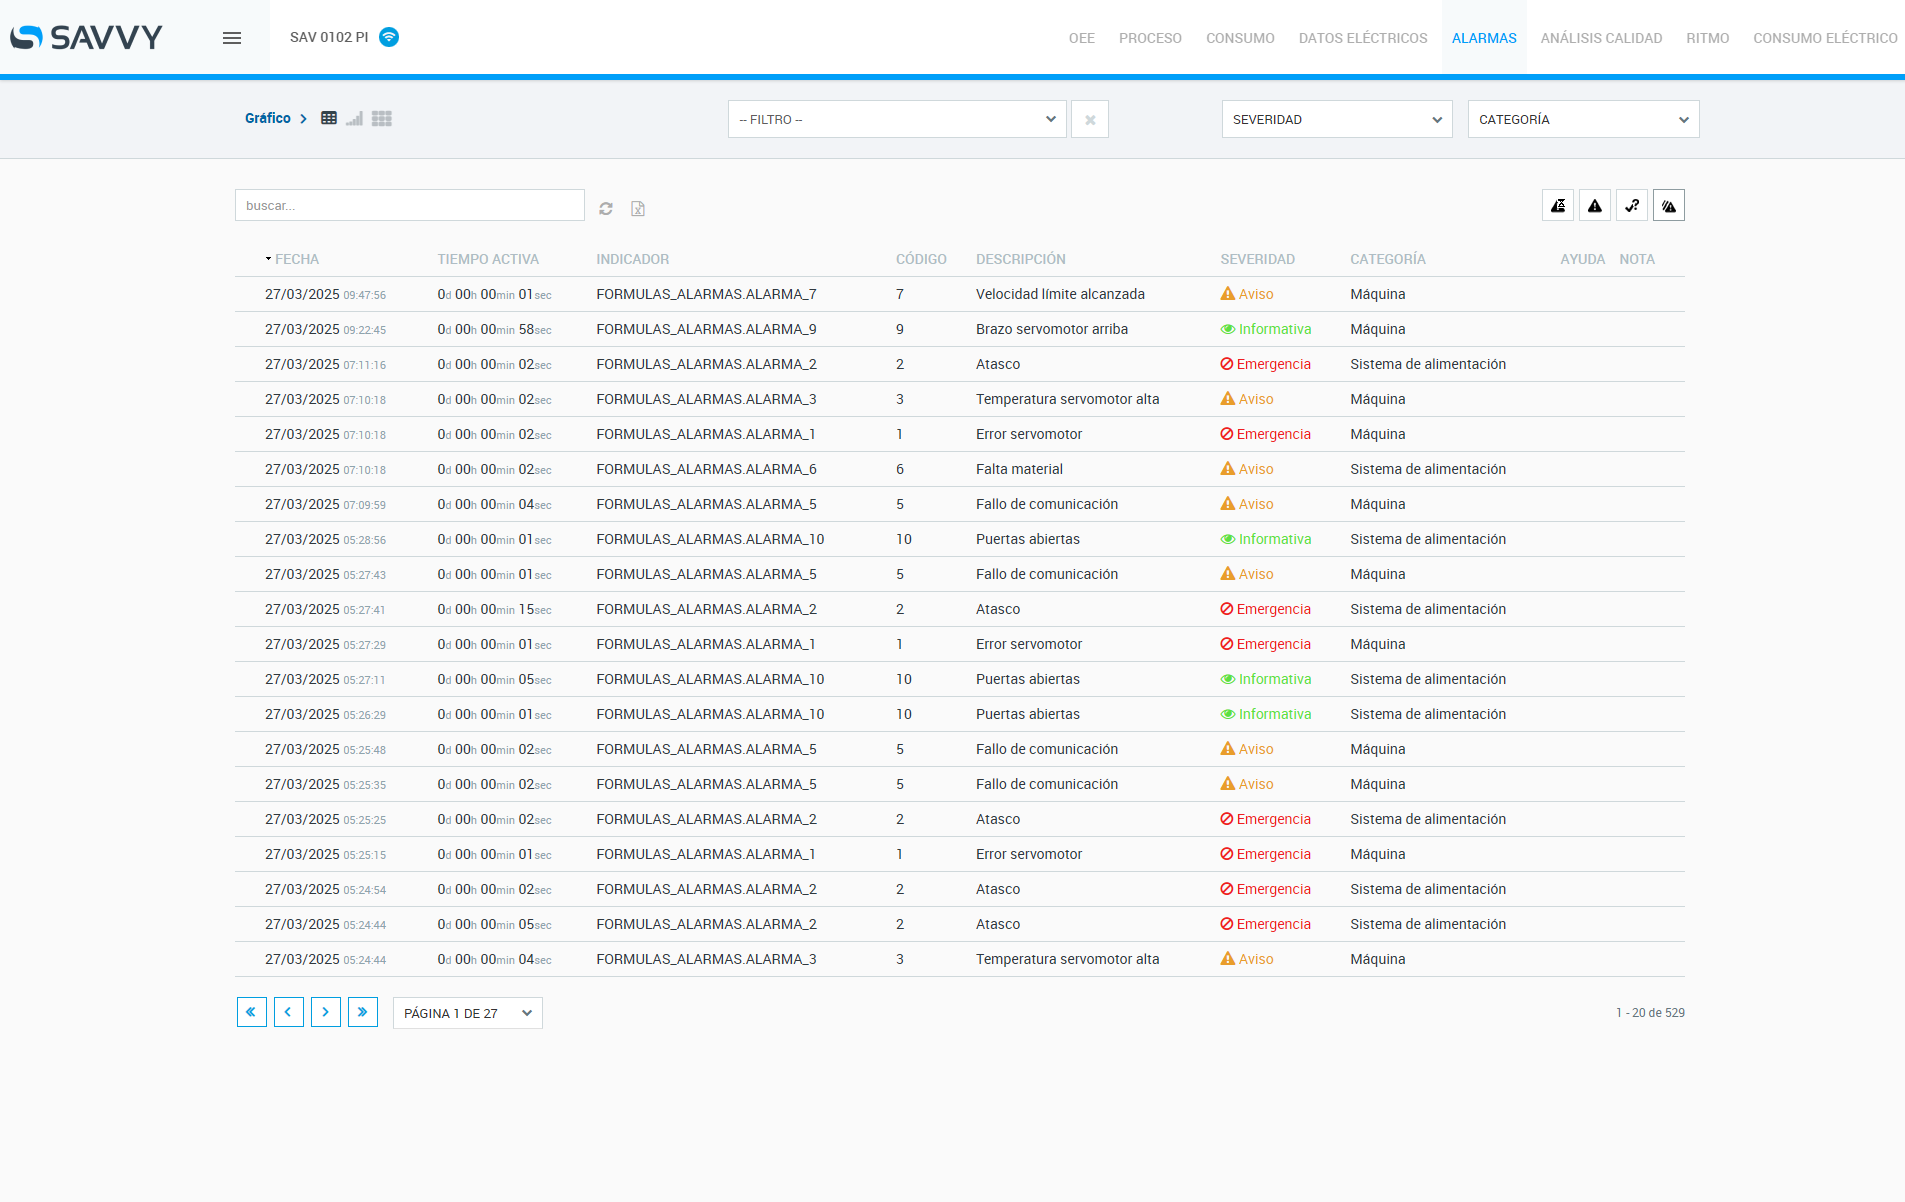The width and height of the screenshot is (1905, 1202).
Task: Export alarms to Excel file
Action: [x=638, y=208]
